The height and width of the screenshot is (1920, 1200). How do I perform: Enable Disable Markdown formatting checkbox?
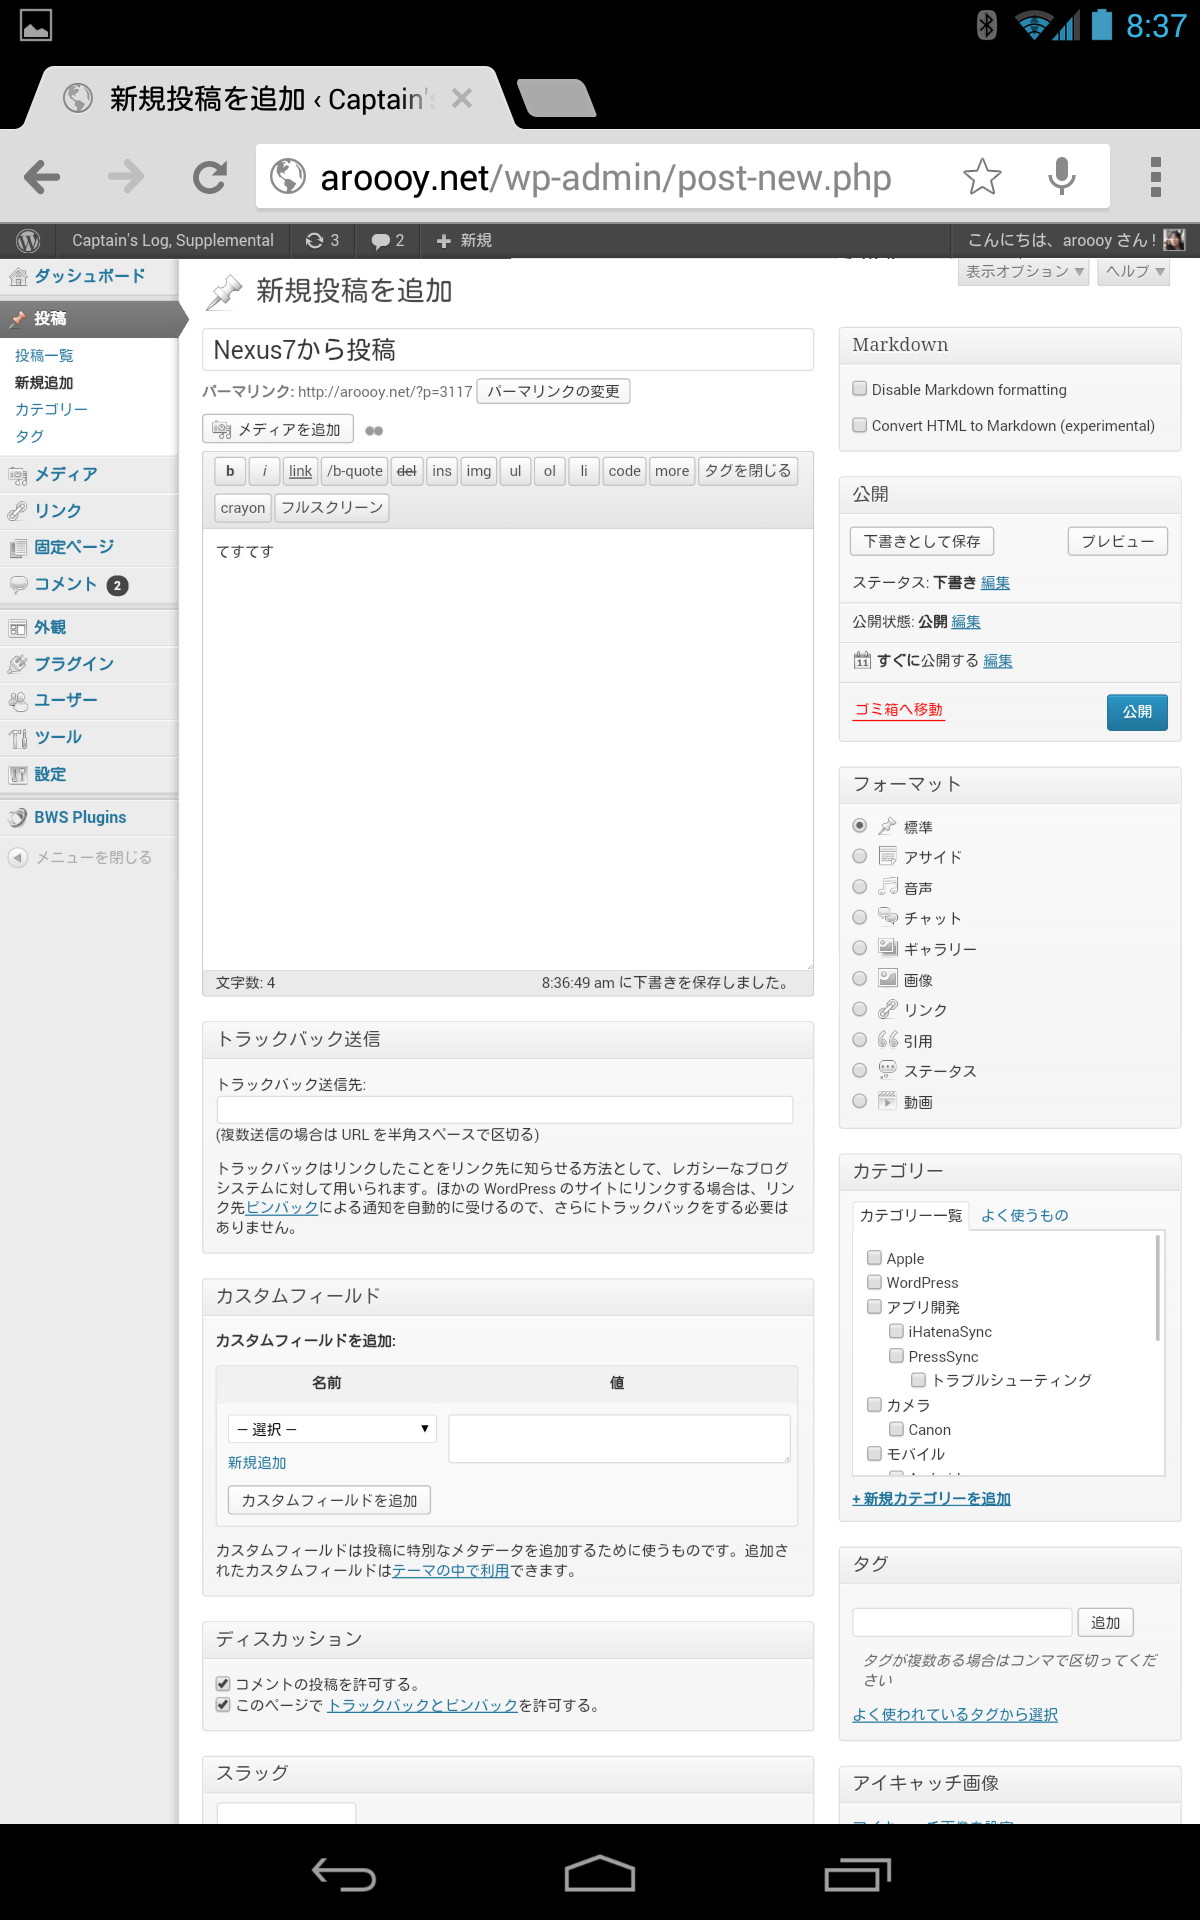coord(860,389)
